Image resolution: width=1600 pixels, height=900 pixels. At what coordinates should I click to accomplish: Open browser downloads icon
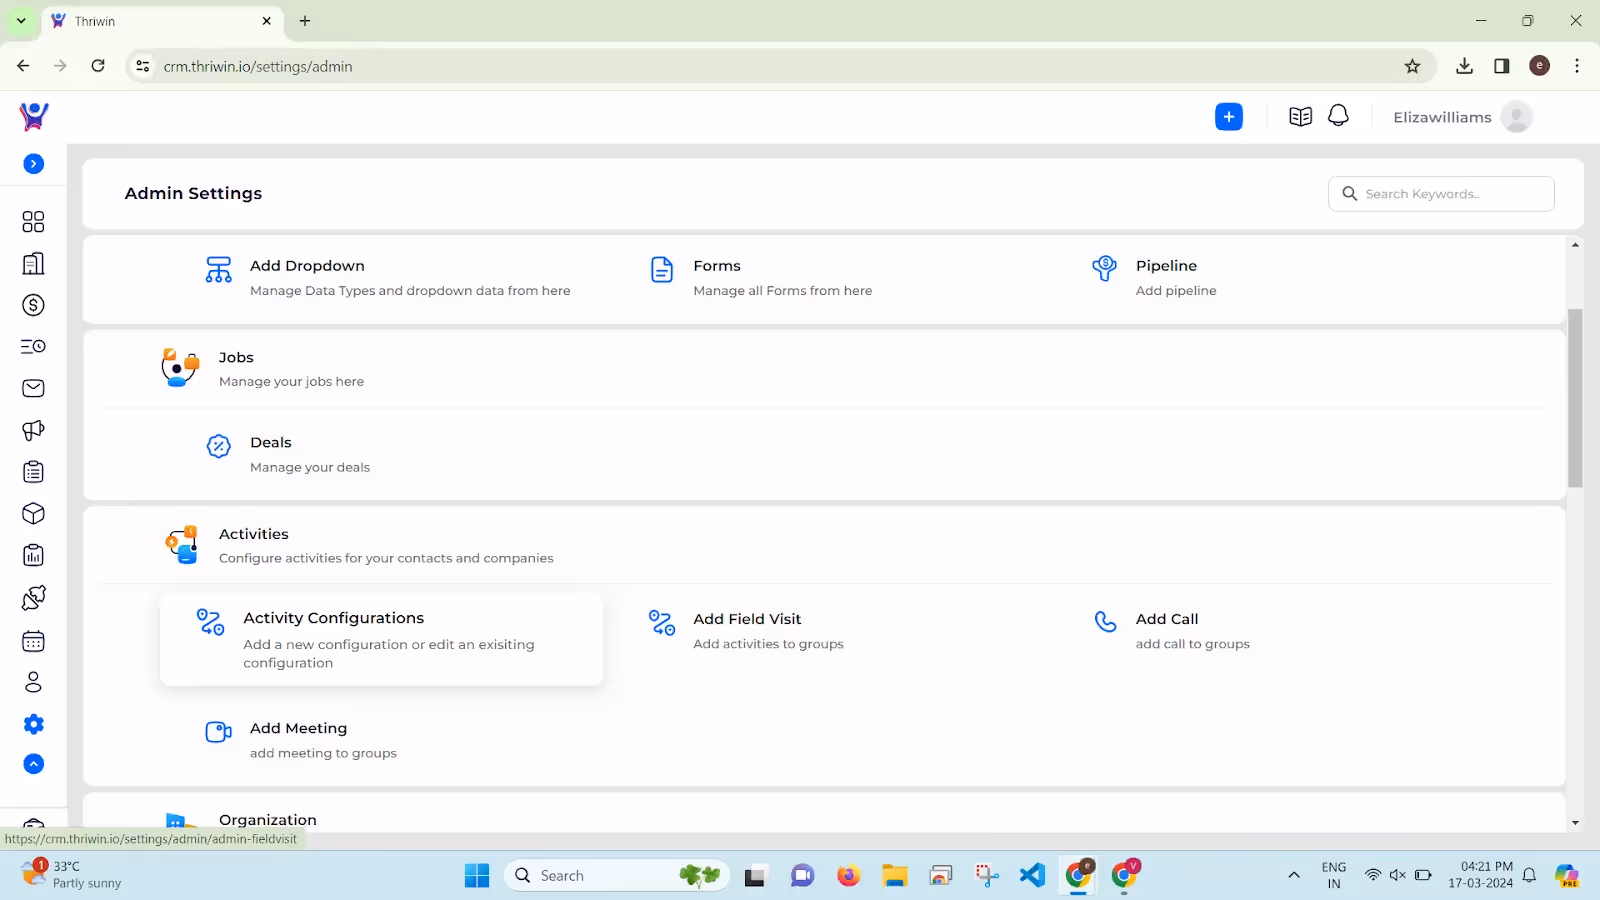point(1464,66)
